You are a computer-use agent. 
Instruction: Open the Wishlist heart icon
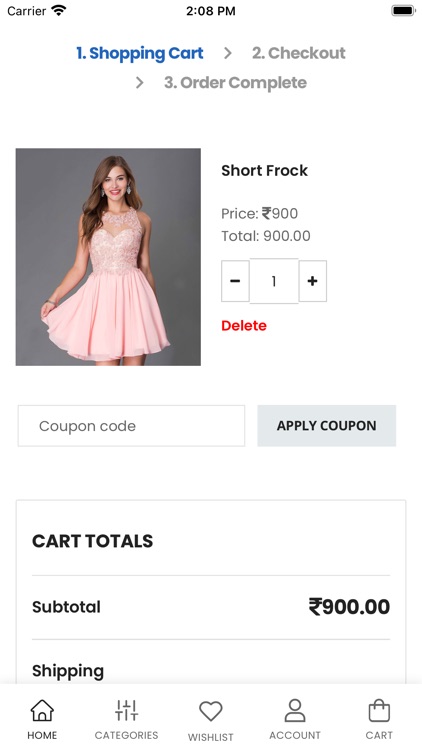(211, 711)
